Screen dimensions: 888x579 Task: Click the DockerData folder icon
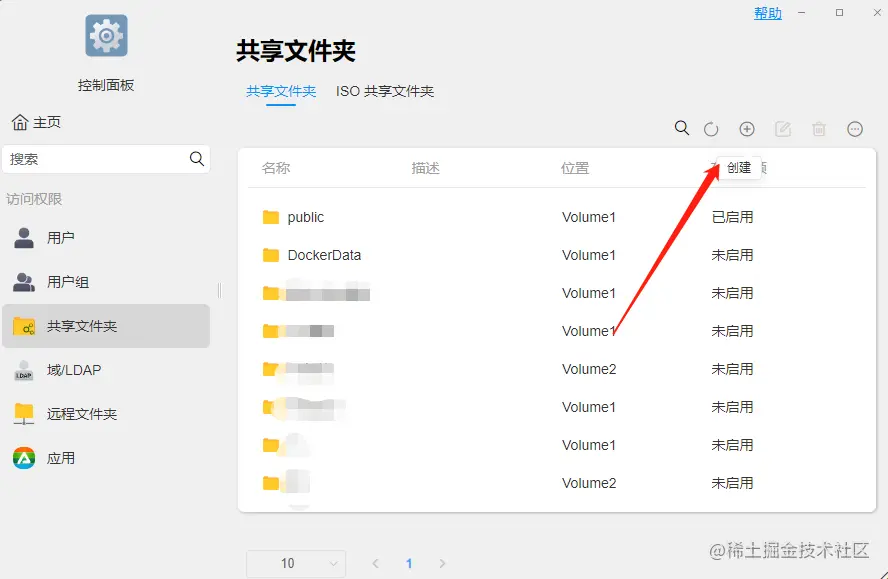[271, 255]
